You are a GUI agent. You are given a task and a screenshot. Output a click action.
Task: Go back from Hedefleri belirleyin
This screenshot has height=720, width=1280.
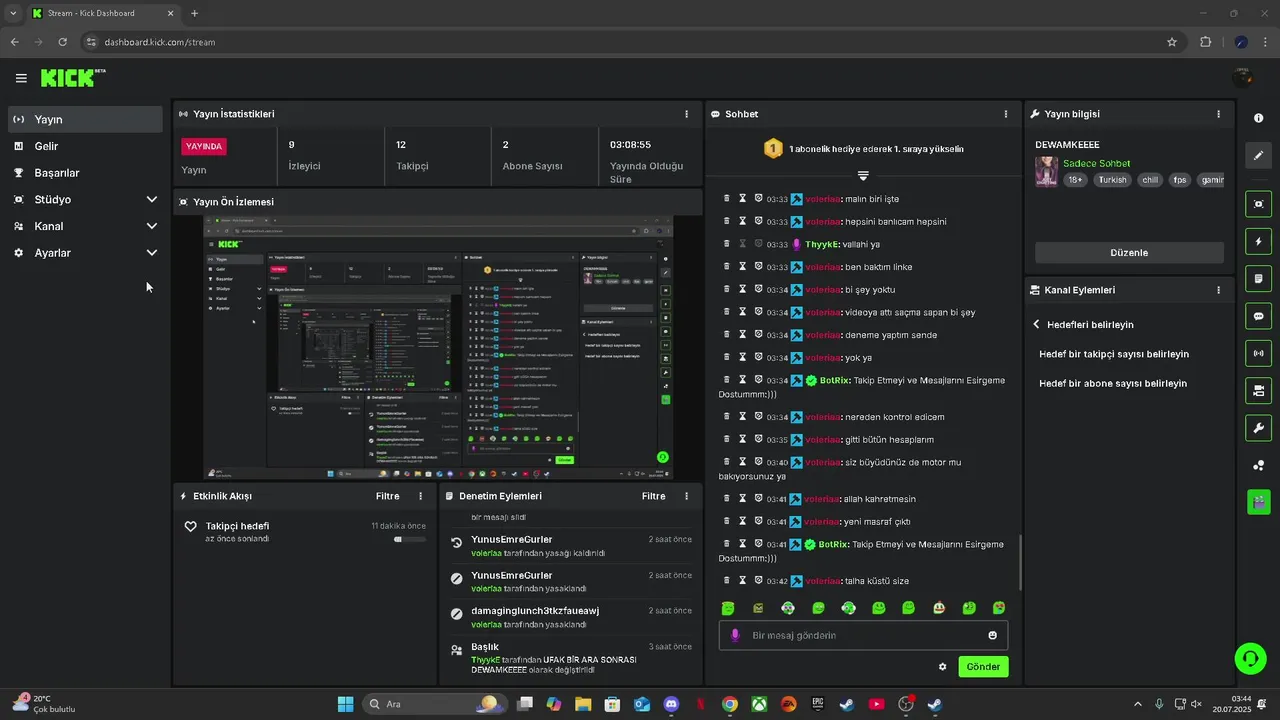1036,324
